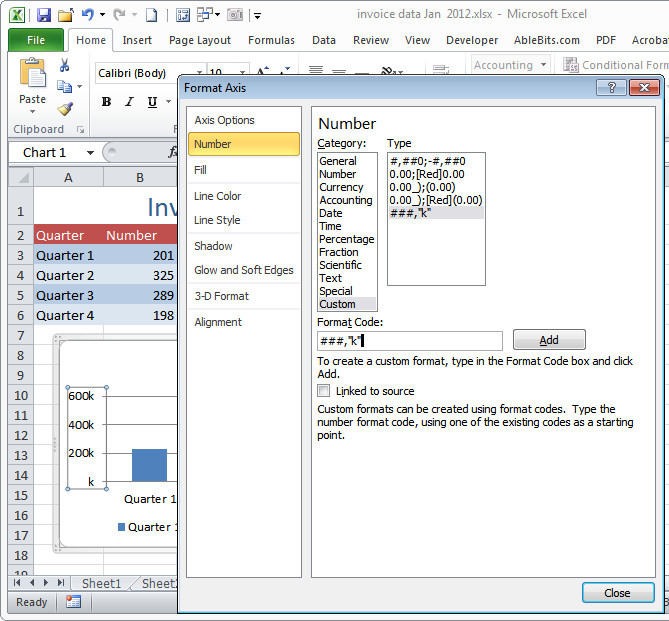This screenshot has width=669, height=621.
Task: Open the Undo history dropdown arrow
Action: tap(102, 15)
